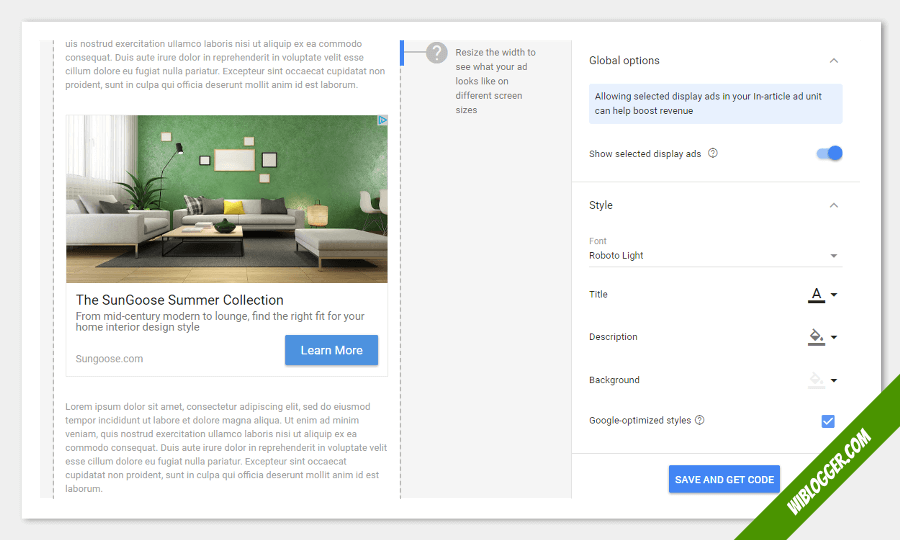900x540 pixels.
Task: Click the ad description 'From mid-century modern' text
Action: tap(220, 321)
